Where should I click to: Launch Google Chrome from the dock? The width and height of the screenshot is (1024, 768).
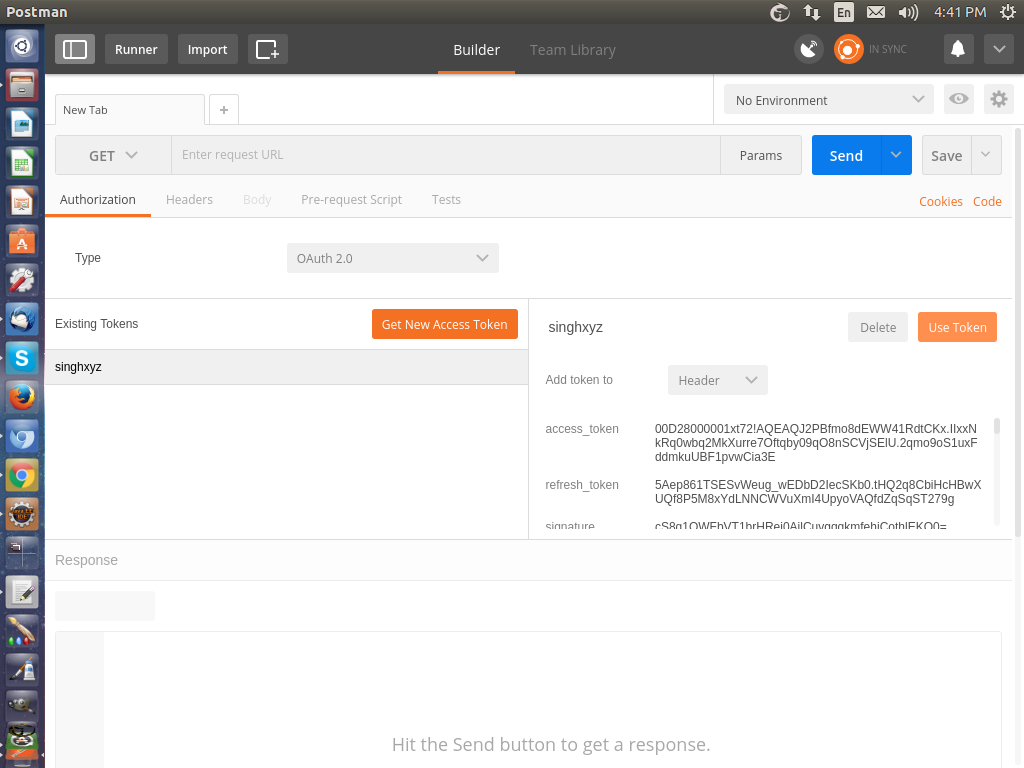(22, 475)
